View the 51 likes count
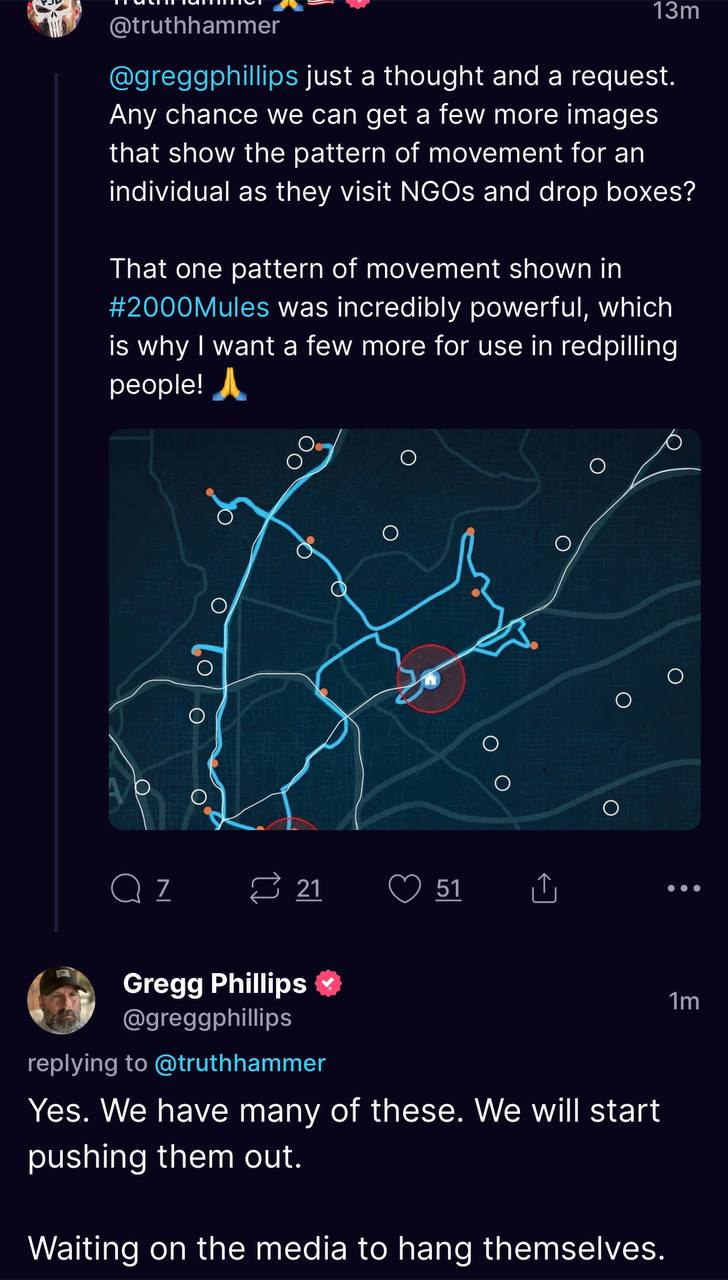The height and width of the screenshot is (1280, 728). pos(448,889)
